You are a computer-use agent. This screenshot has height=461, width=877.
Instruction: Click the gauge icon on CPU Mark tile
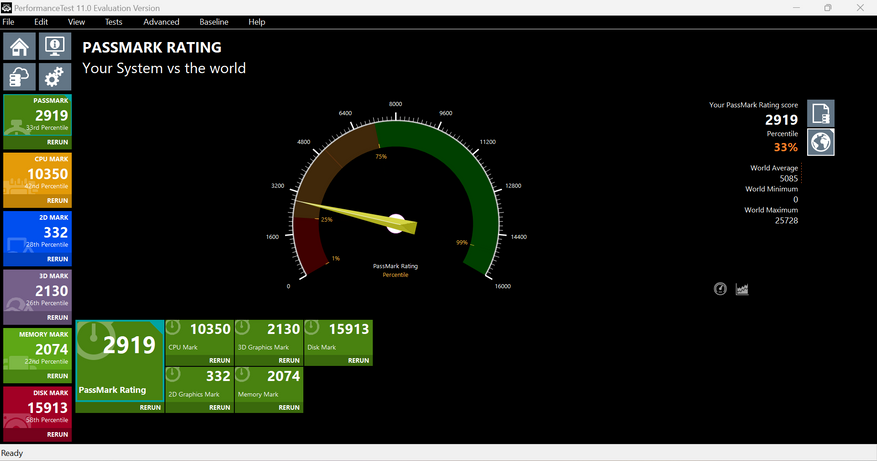tap(173, 327)
